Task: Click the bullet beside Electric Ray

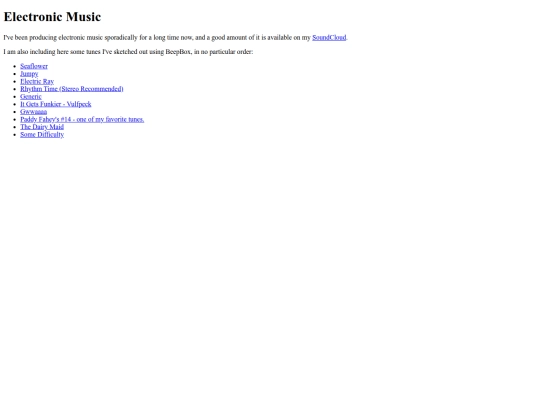Action: pos(15,81)
